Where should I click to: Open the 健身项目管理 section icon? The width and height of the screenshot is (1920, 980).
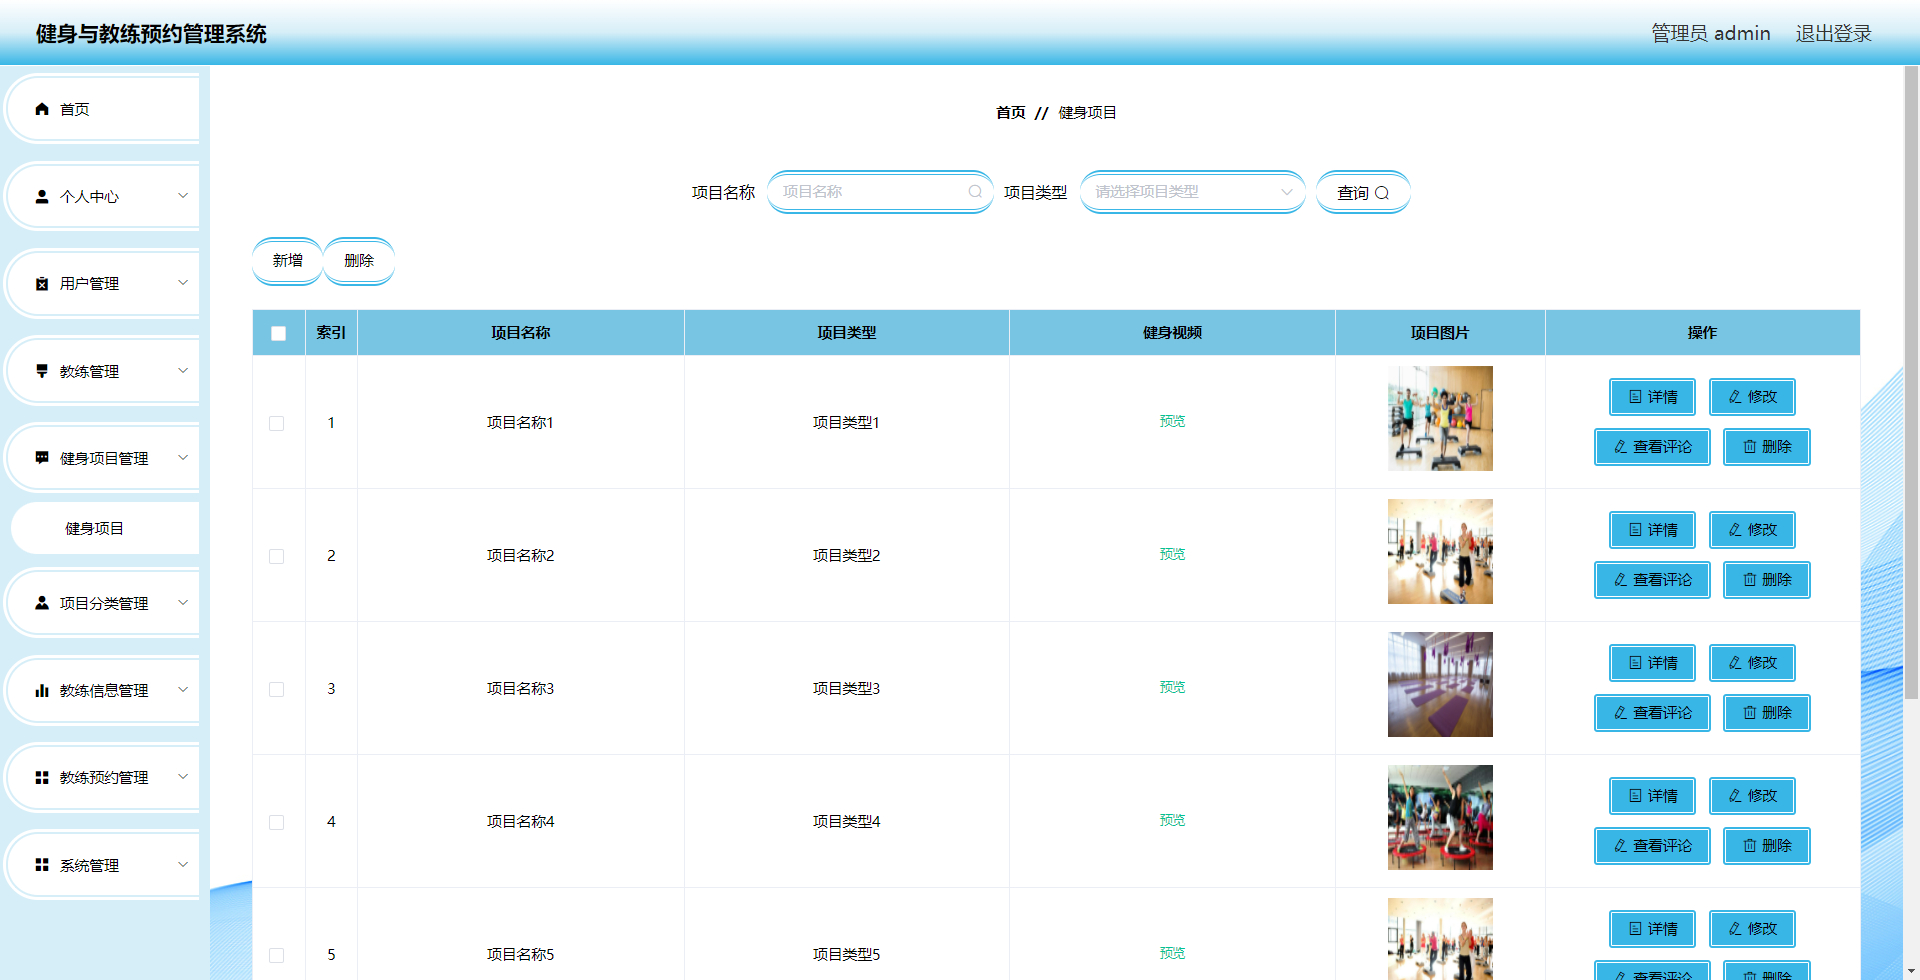click(x=41, y=458)
